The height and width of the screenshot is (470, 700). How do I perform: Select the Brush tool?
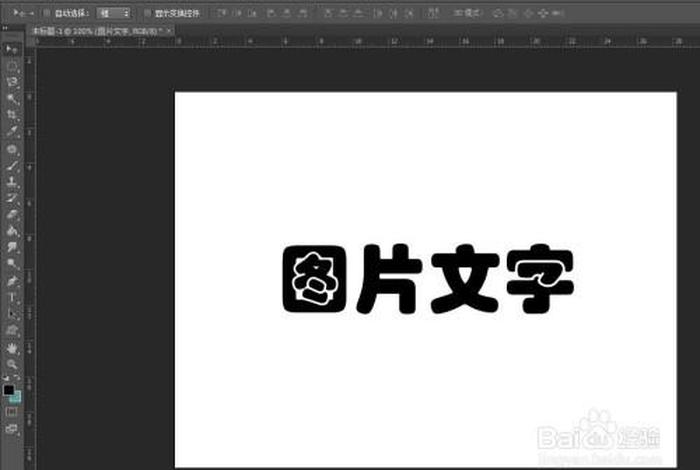12,166
